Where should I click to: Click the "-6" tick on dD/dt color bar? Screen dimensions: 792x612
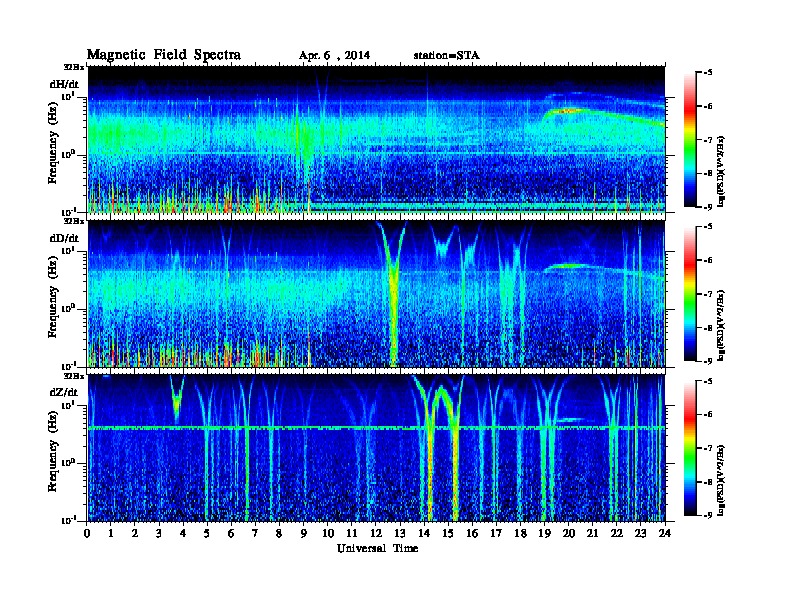point(708,260)
